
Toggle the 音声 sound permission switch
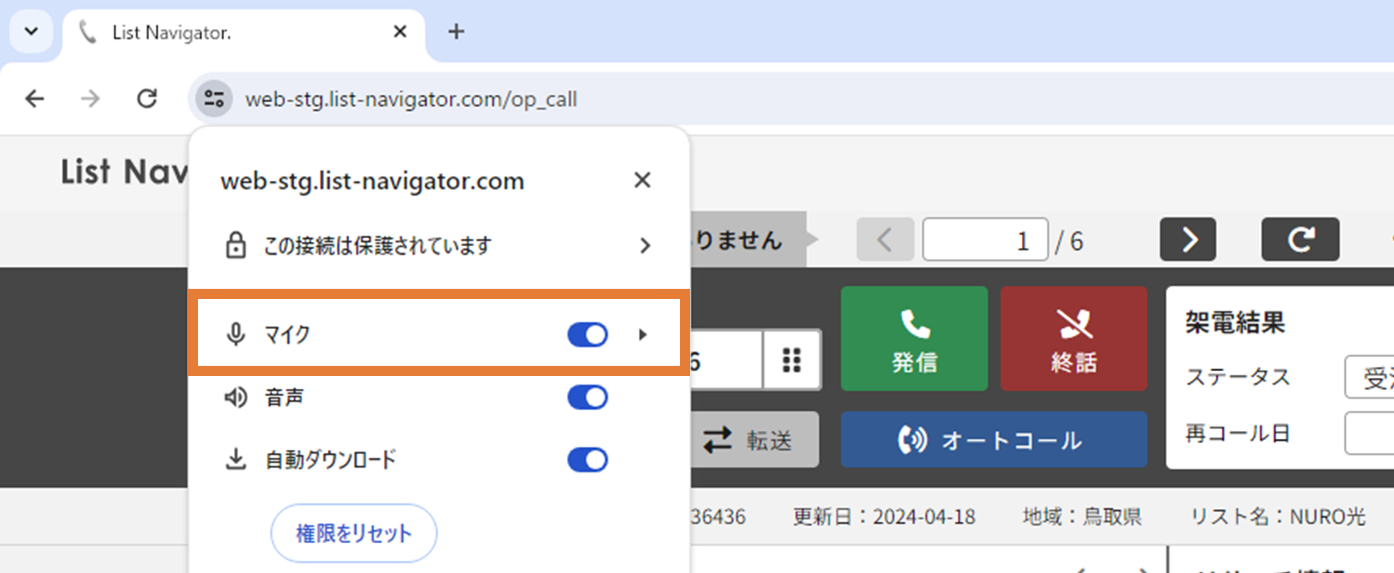click(x=587, y=398)
